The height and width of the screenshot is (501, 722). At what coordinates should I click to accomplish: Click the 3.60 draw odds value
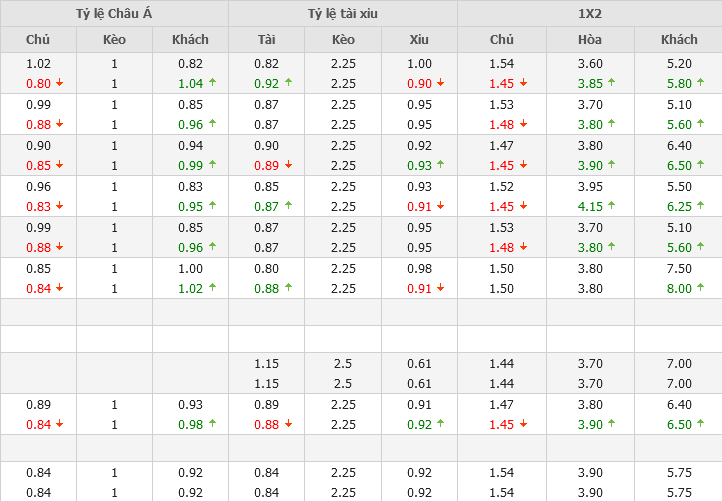(x=589, y=63)
